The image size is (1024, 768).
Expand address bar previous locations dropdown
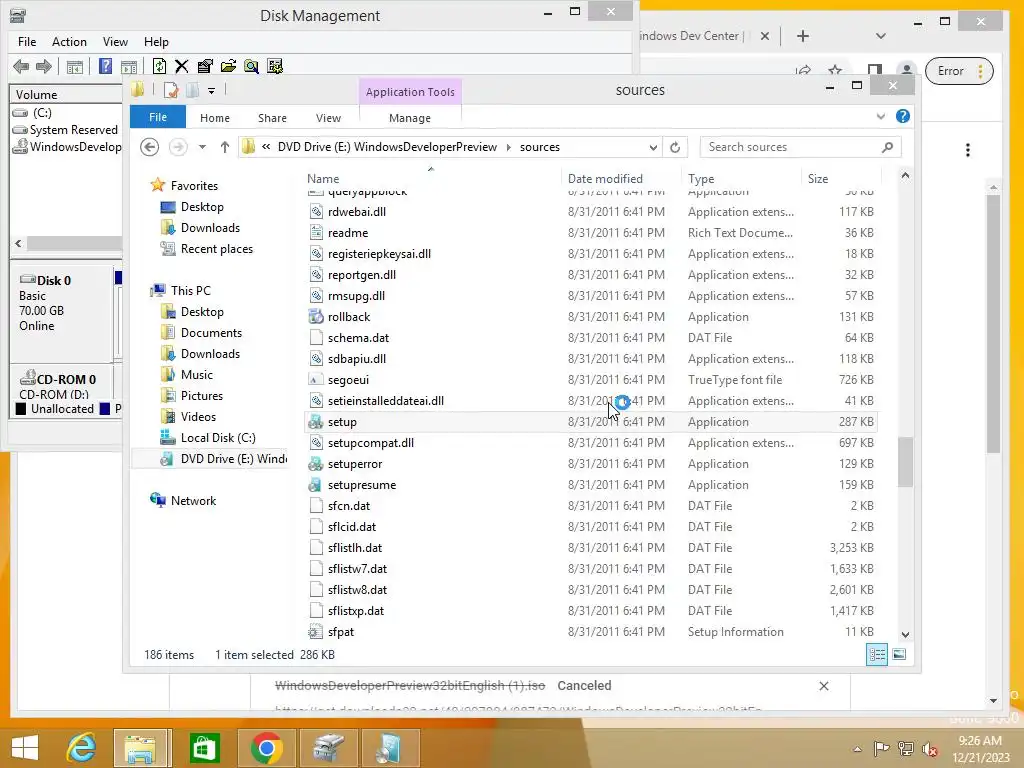(652, 147)
